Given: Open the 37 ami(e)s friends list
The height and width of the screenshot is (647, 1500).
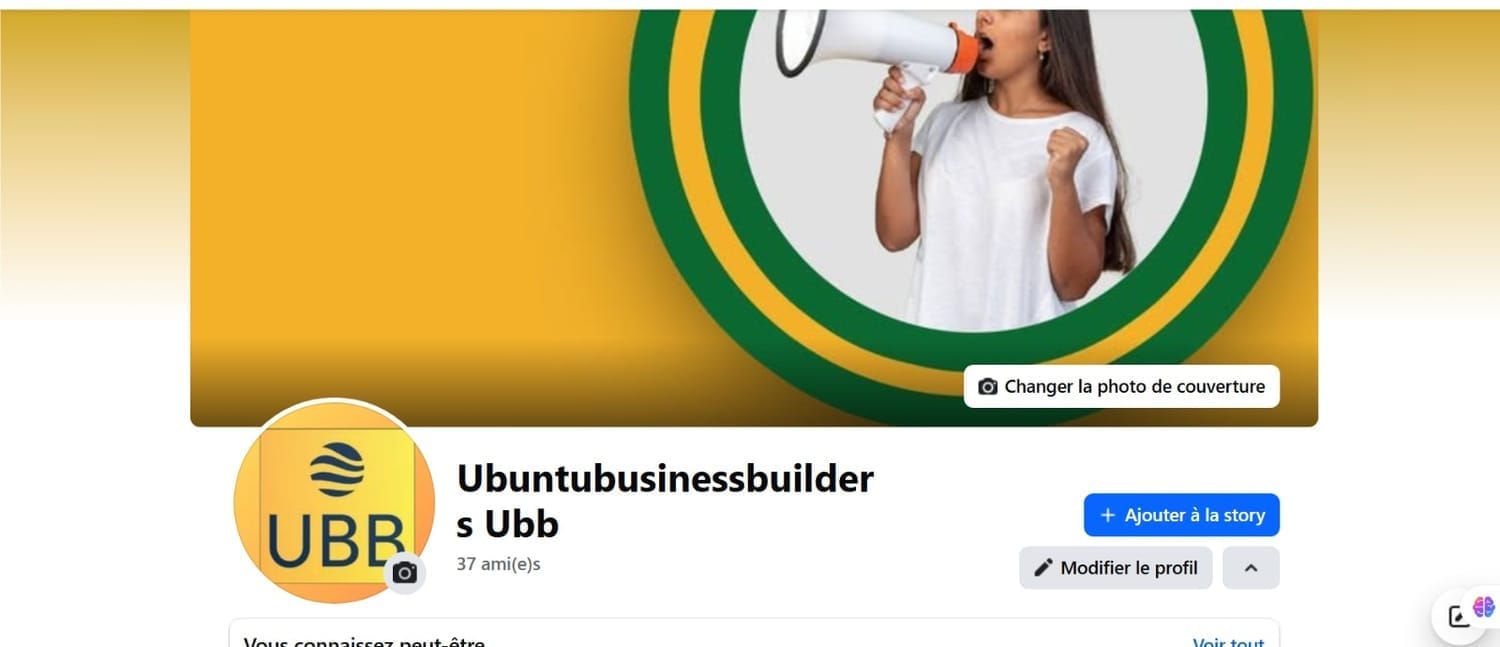Looking at the screenshot, I should tap(498, 564).
